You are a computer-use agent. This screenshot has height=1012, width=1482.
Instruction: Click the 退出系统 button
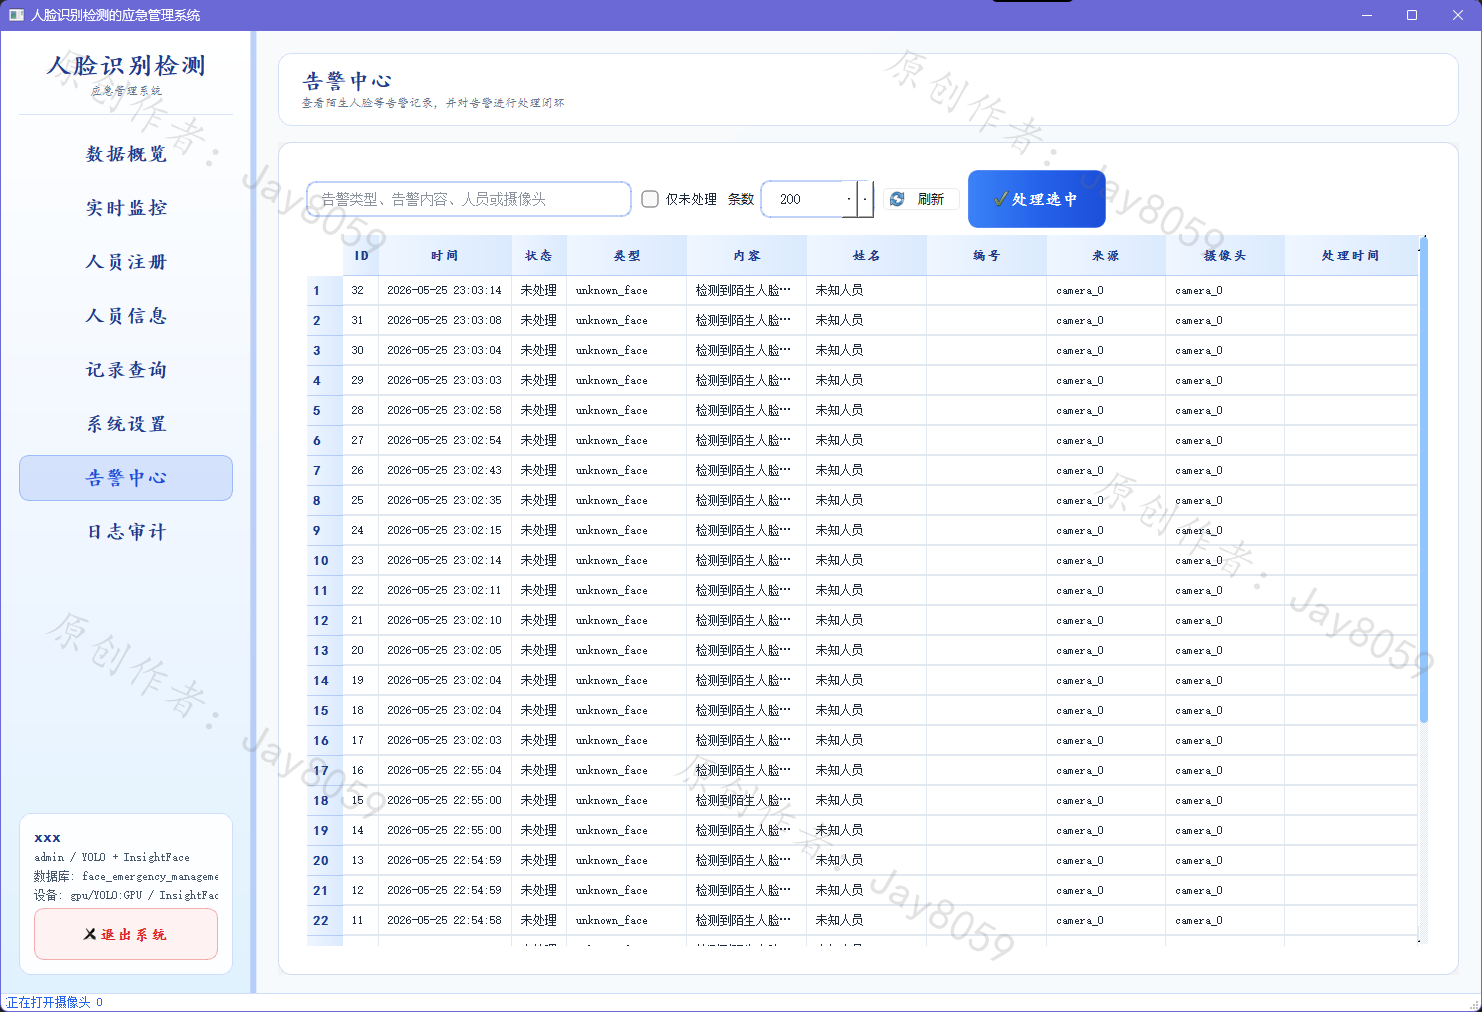(x=126, y=934)
